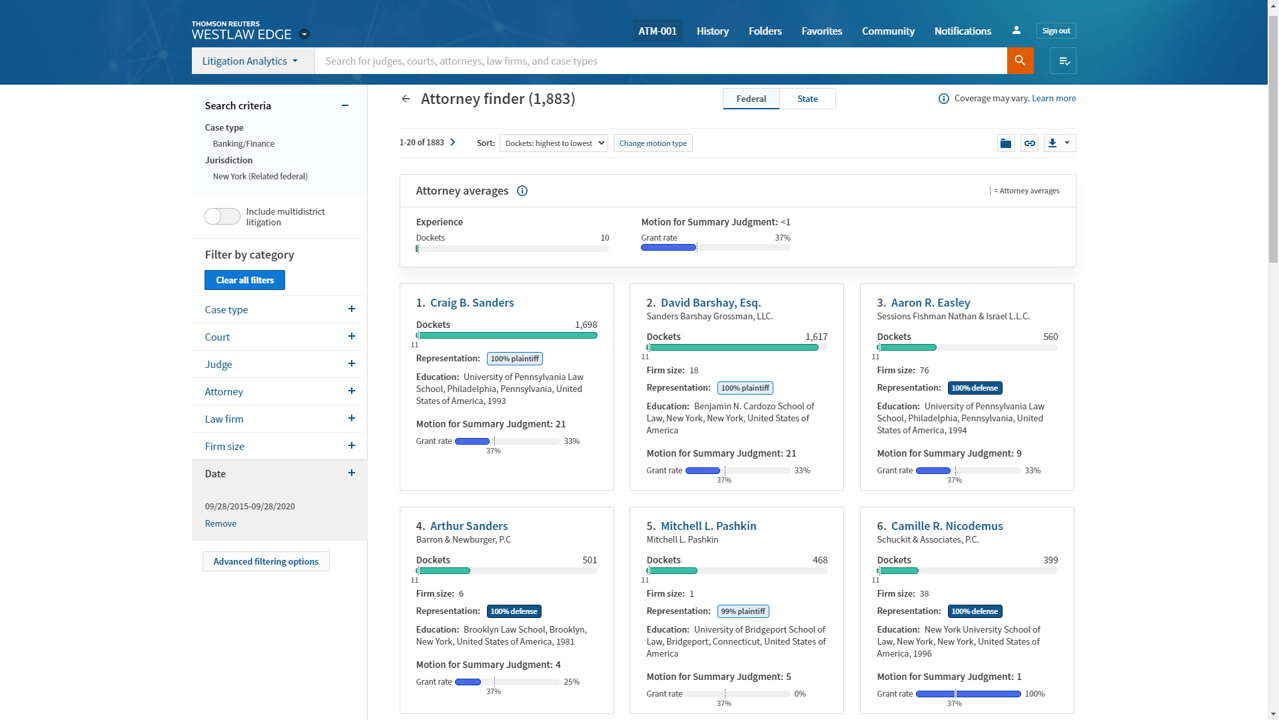Open Notifications in top bar
Viewport: 1279px width, 720px height.
pos(963,31)
